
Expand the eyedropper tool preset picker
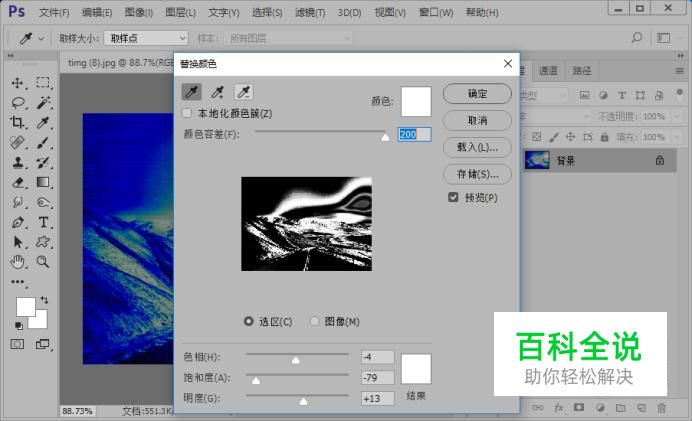pyautogui.click(x=41, y=39)
